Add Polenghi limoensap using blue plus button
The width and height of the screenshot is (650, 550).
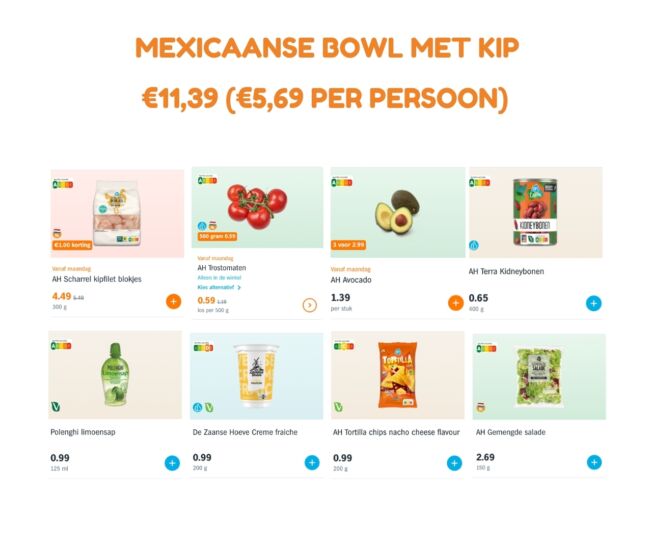(x=172, y=463)
